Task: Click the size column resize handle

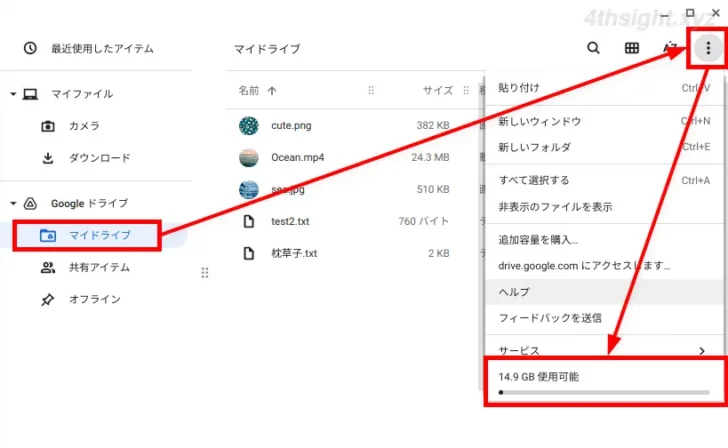Action: [466, 91]
